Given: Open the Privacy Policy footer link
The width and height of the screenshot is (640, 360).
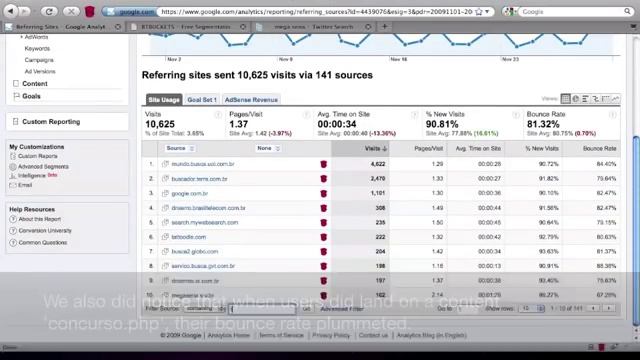Looking at the screenshot, I should pyautogui.click(x=331, y=335).
